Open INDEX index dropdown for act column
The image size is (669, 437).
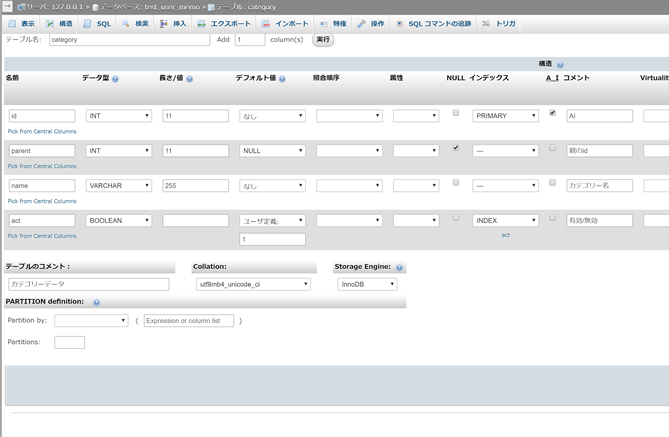coord(505,221)
